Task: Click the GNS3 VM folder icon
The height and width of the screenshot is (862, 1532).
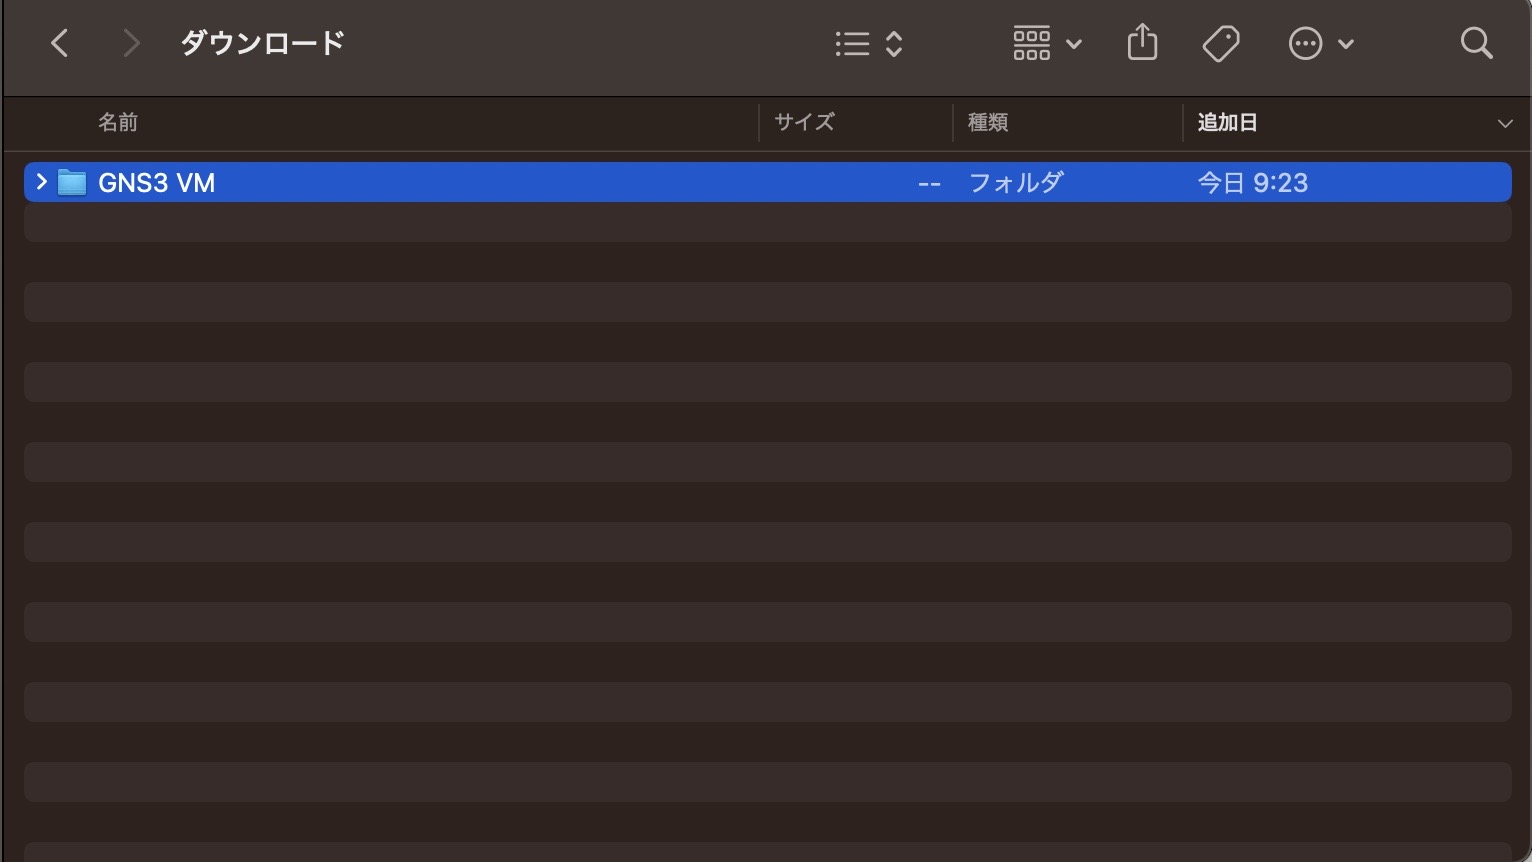Action: click(x=71, y=182)
